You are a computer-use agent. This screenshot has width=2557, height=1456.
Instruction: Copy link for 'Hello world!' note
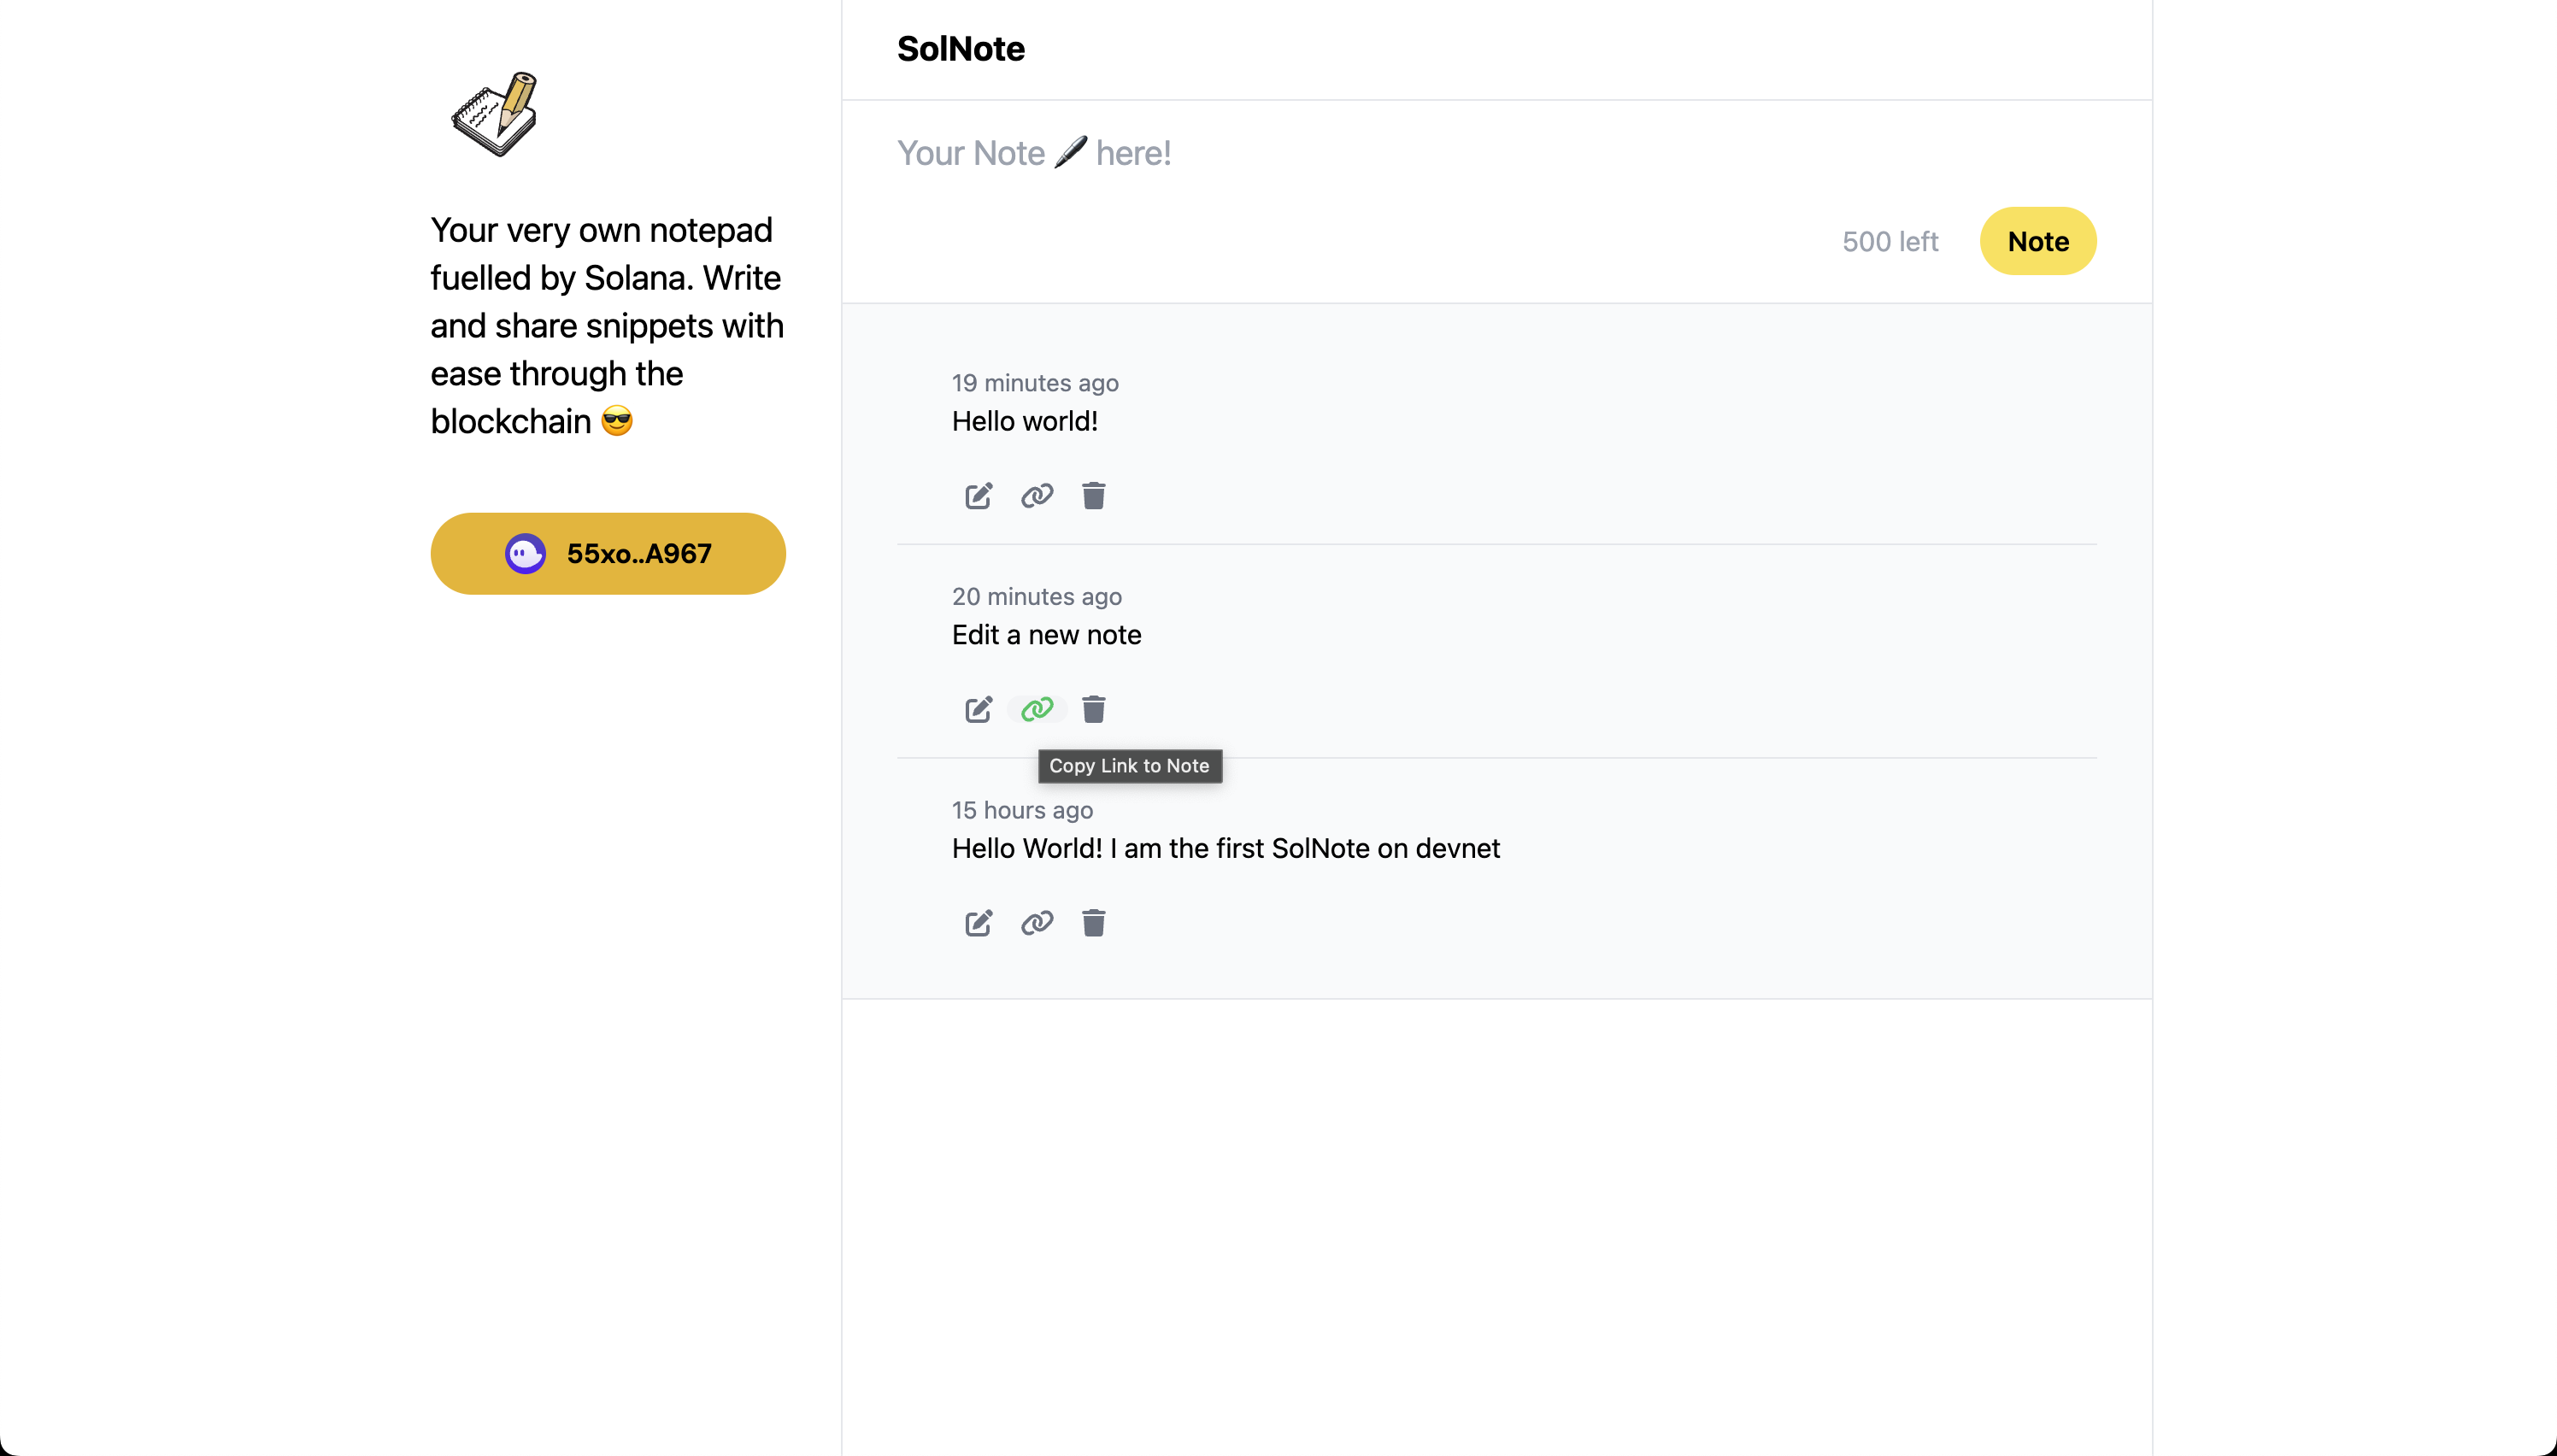point(1036,496)
